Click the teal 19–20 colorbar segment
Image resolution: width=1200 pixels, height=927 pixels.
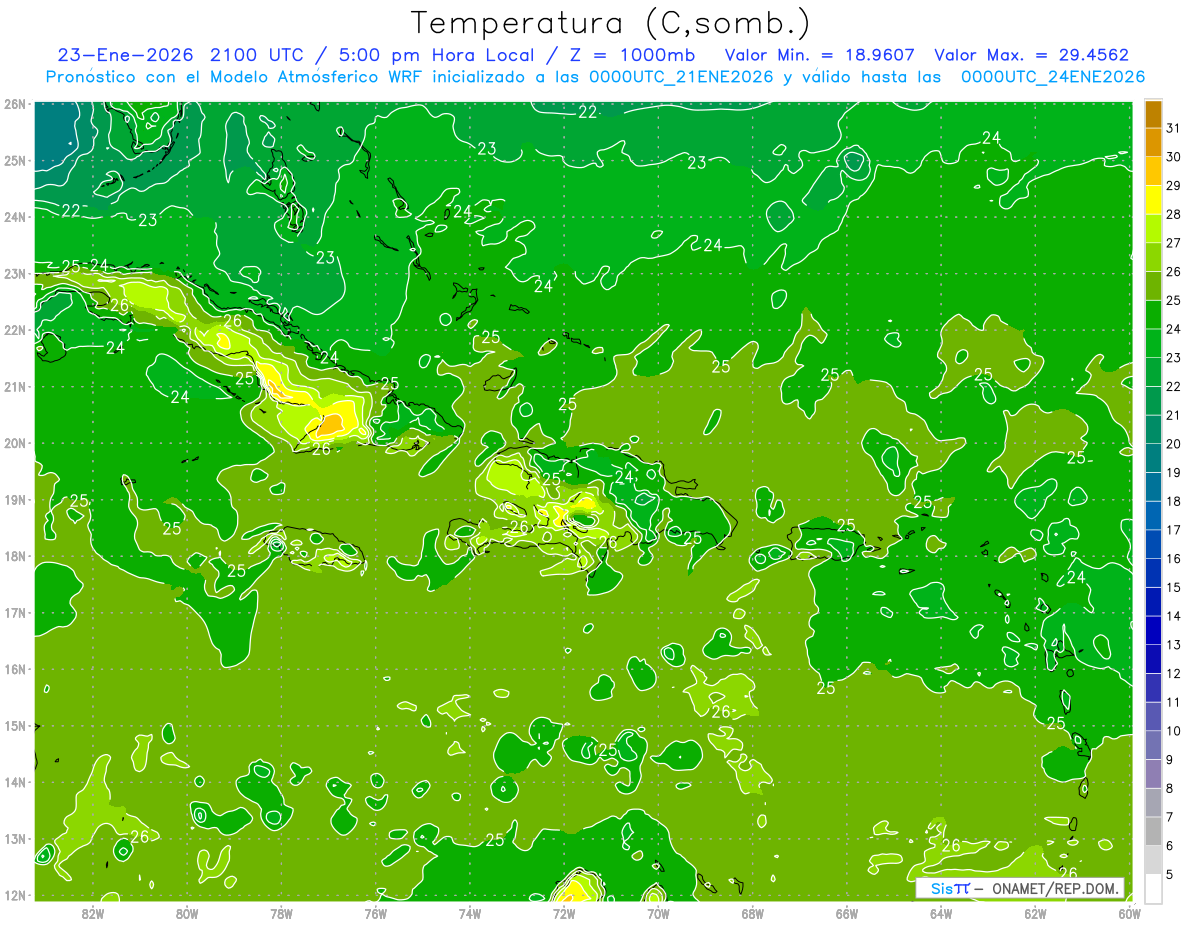(1153, 458)
